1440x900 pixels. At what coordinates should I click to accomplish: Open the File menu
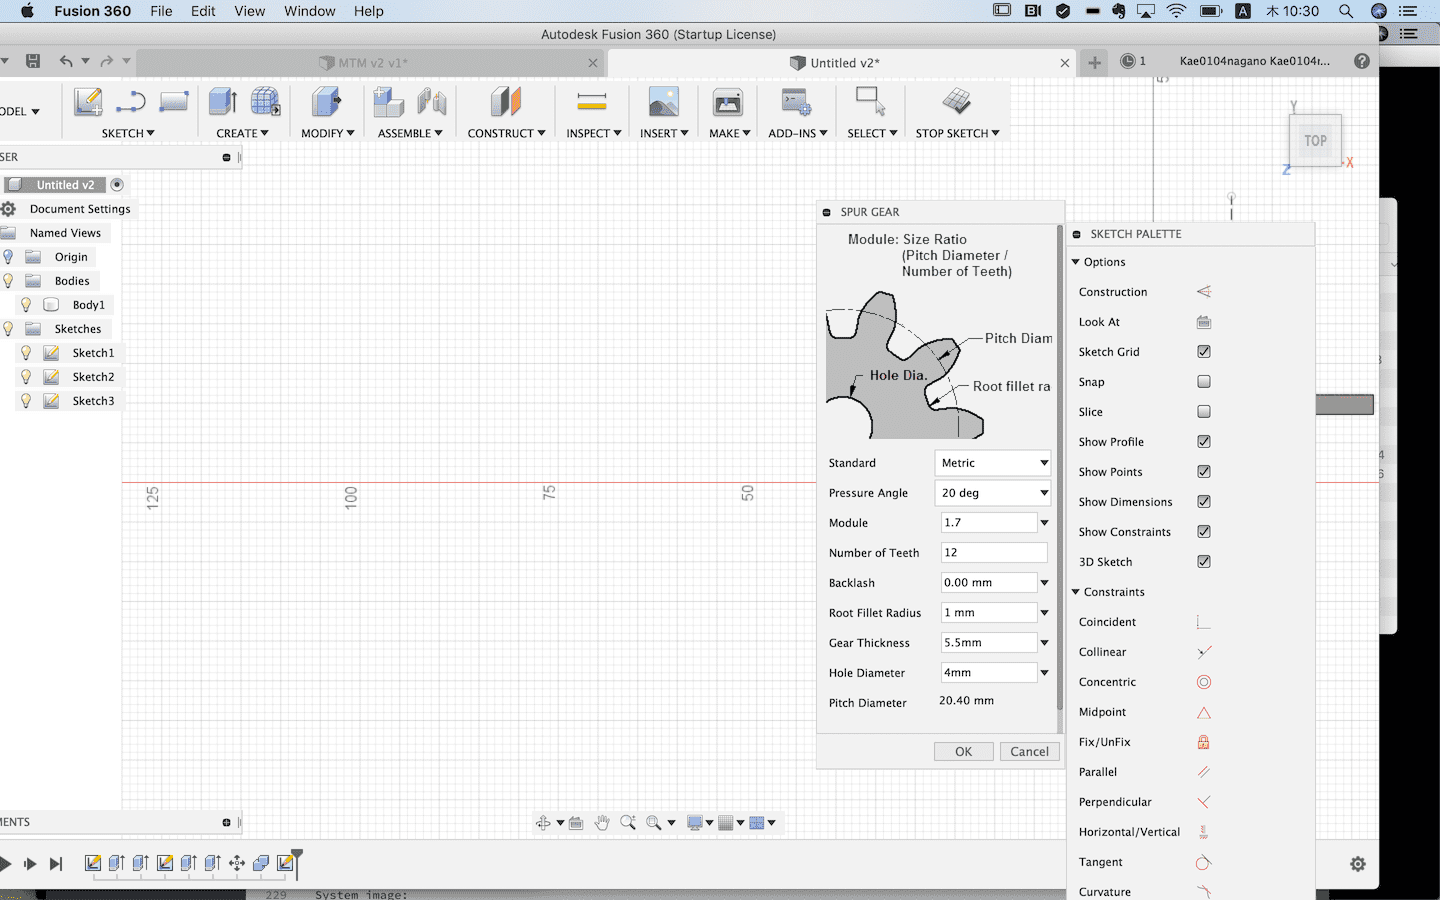point(161,11)
